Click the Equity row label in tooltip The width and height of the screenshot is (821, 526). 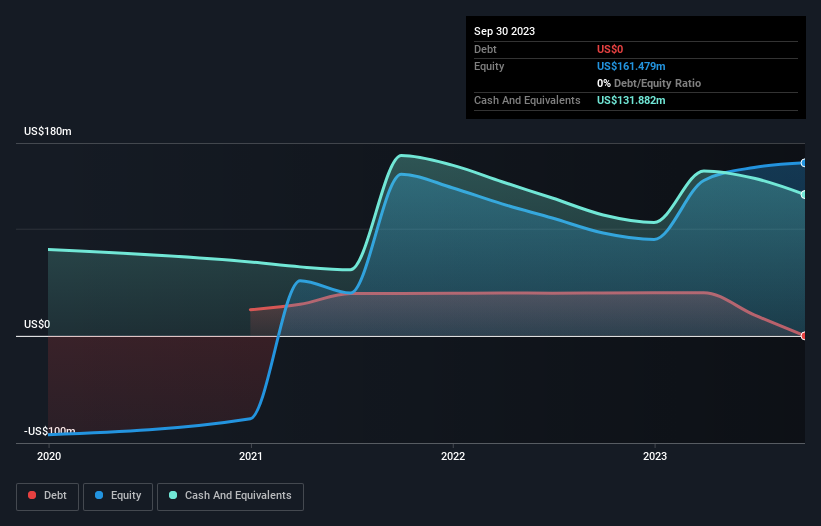(489, 66)
